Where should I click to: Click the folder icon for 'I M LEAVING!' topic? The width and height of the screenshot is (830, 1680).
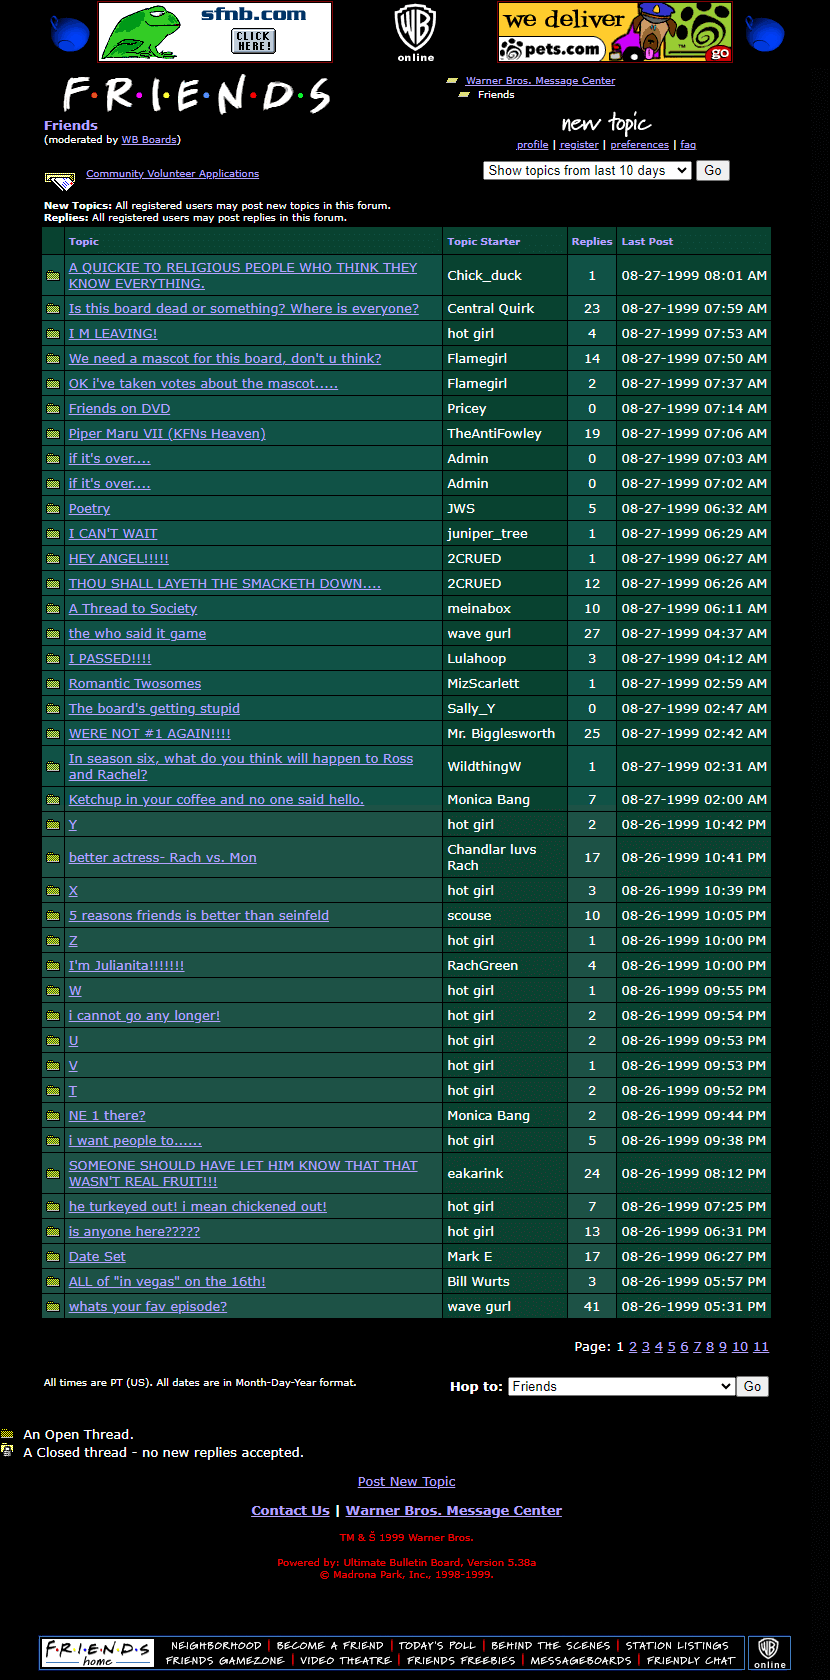pyautogui.click(x=53, y=334)
